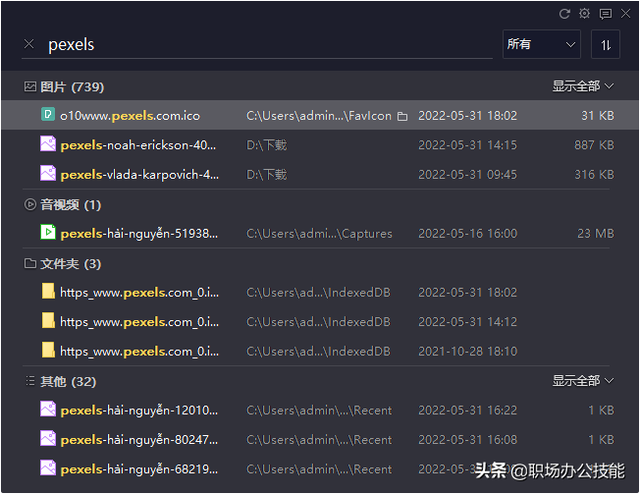Click the 图片 category picture icon
640x494 pixels.
30,87
